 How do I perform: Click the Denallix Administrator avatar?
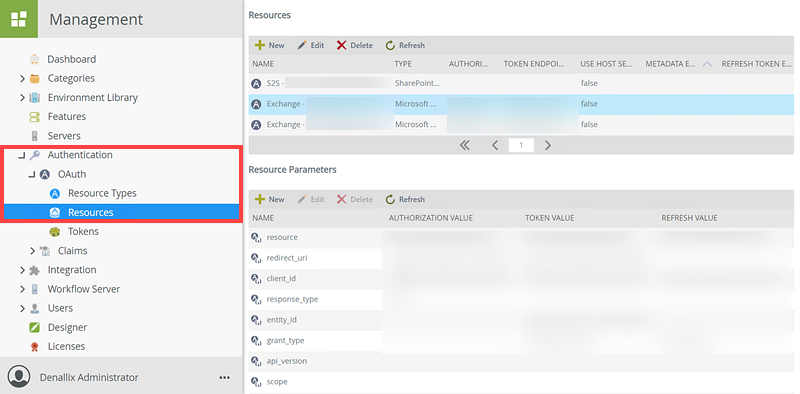(19, 377)
